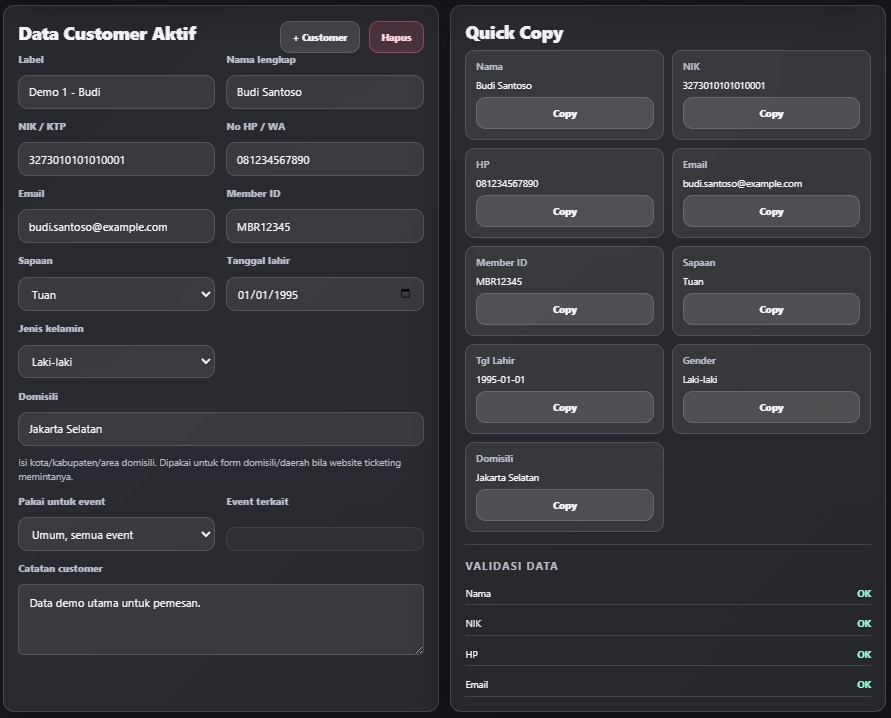The image size is (891, 718).
Task: Open the Sapaan dropdown showing Tuan
Action: point(116,294)
